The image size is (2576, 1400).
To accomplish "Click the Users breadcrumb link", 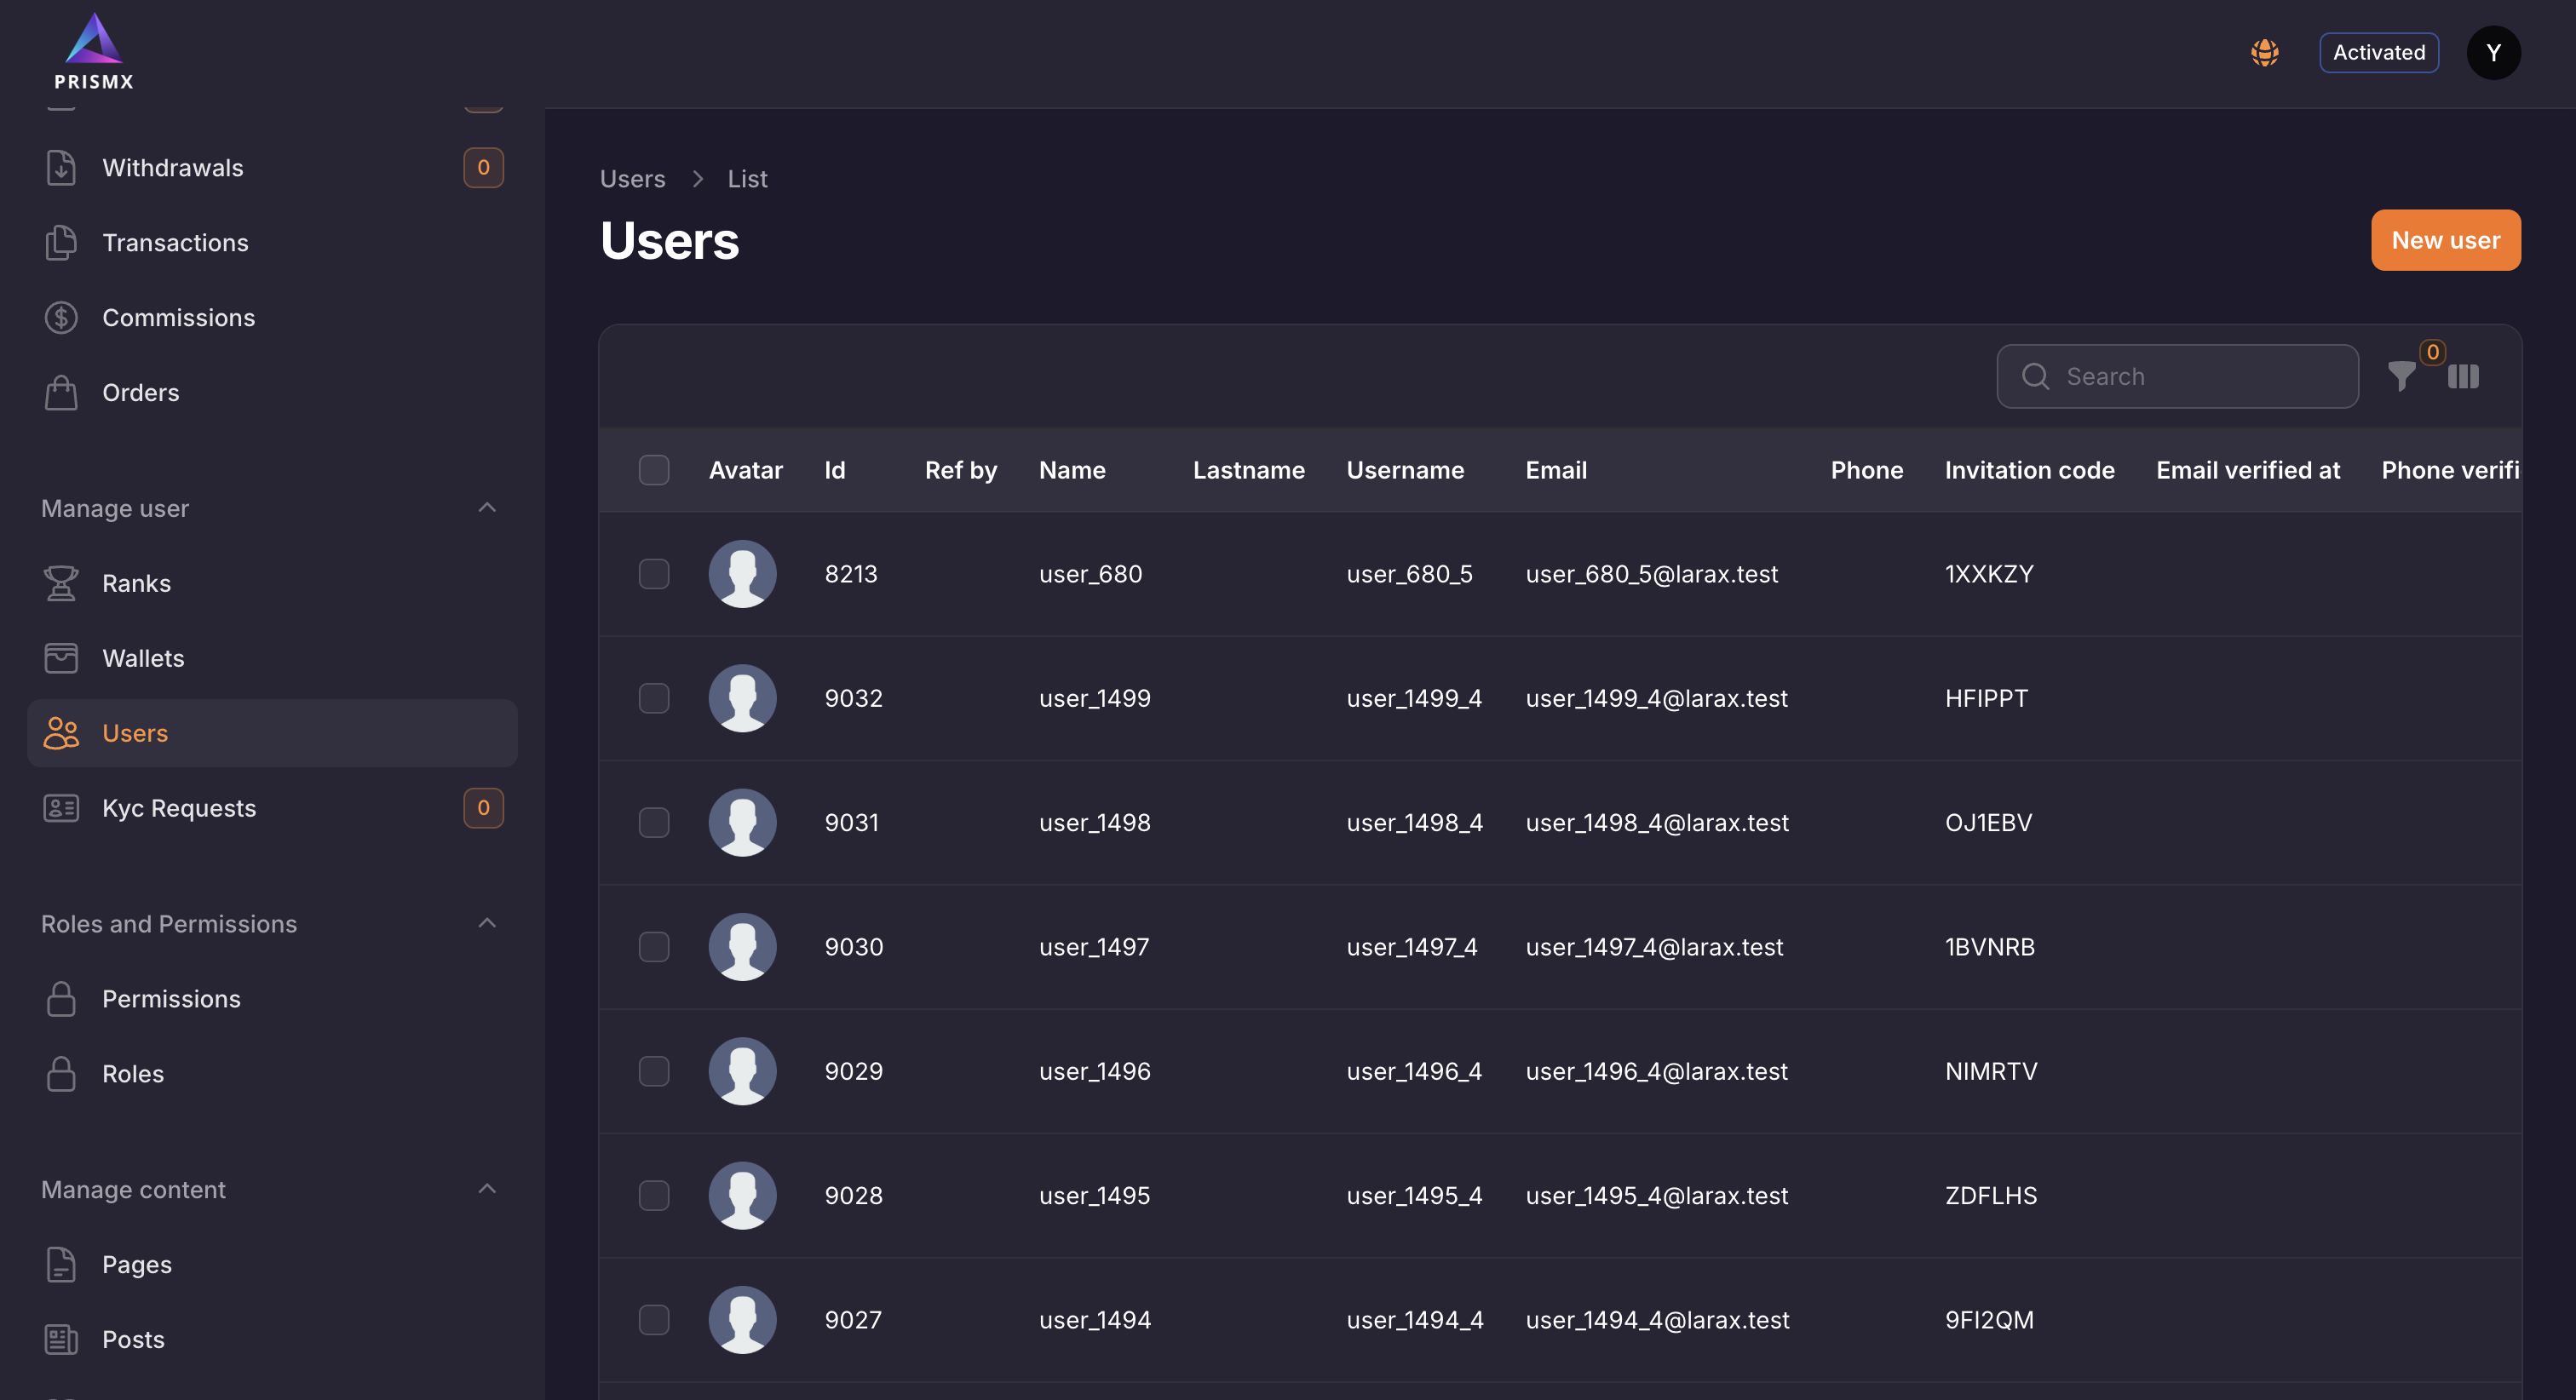I will click(x=632, y=179).
